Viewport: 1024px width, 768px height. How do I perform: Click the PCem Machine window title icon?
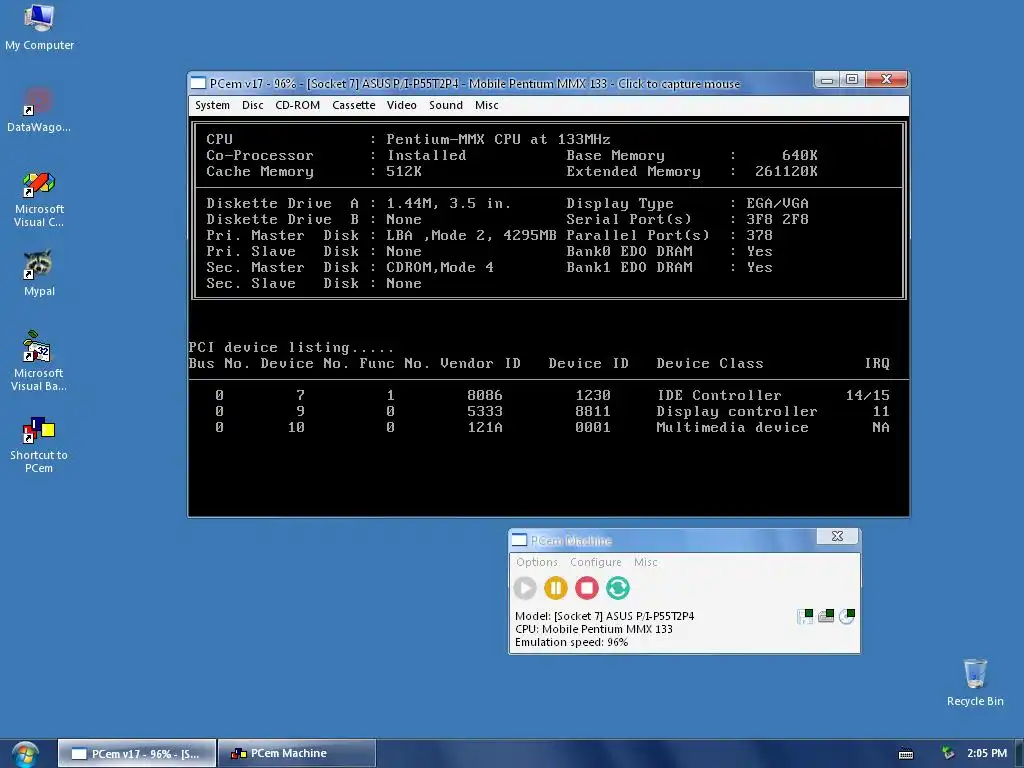click(x=519, y=540)
